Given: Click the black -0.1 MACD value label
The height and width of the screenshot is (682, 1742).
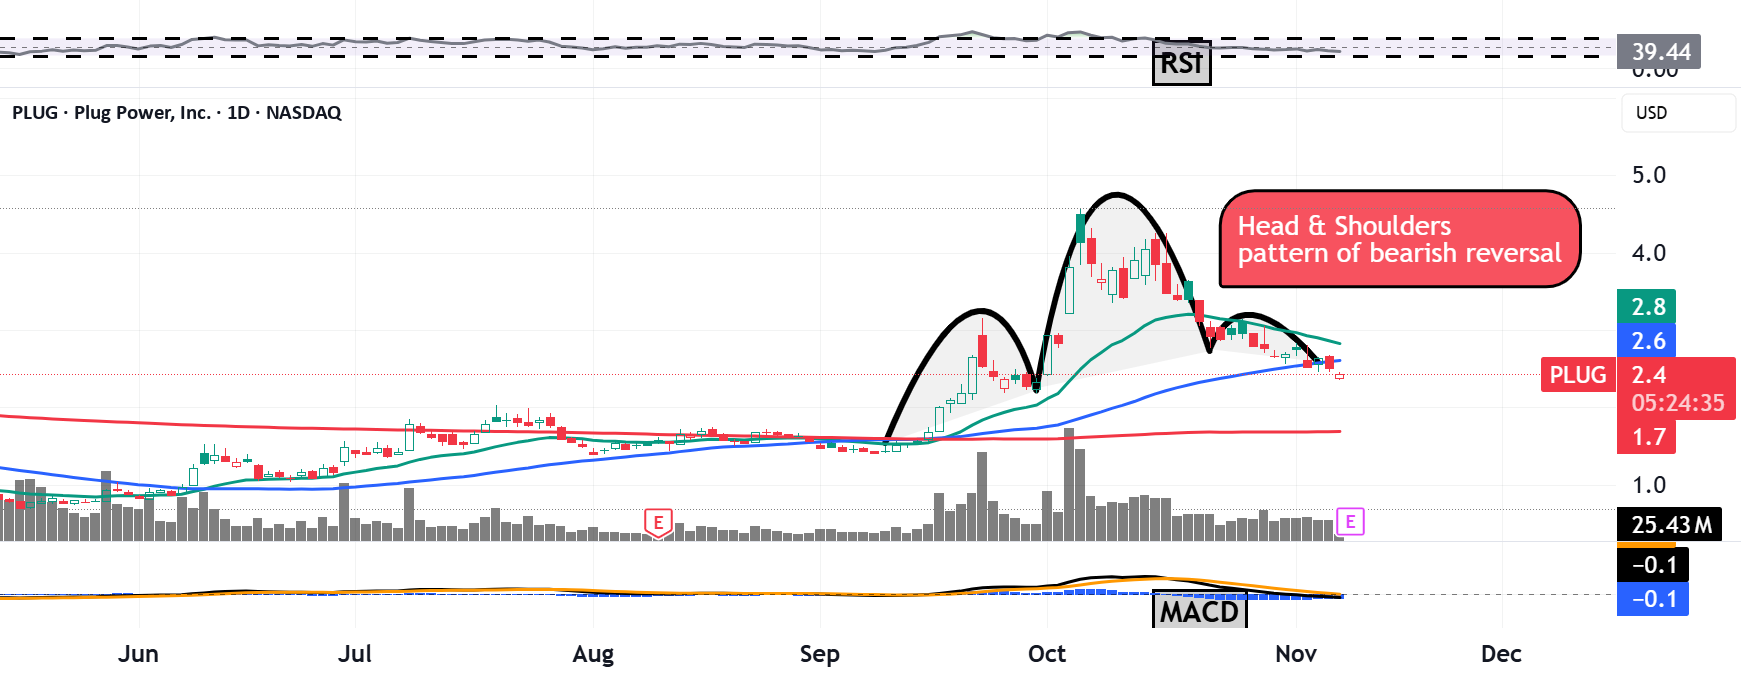Looking at the screenshot, I should point(1653,565).
